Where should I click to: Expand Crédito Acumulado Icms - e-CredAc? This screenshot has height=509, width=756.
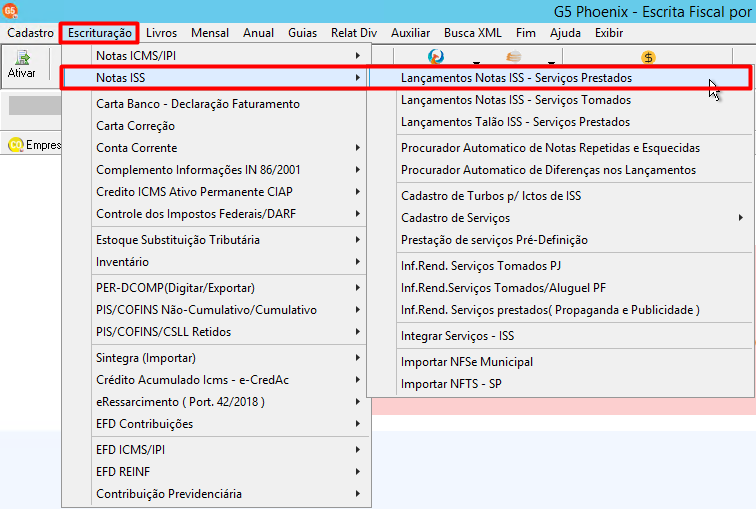(x=215, y=380)
